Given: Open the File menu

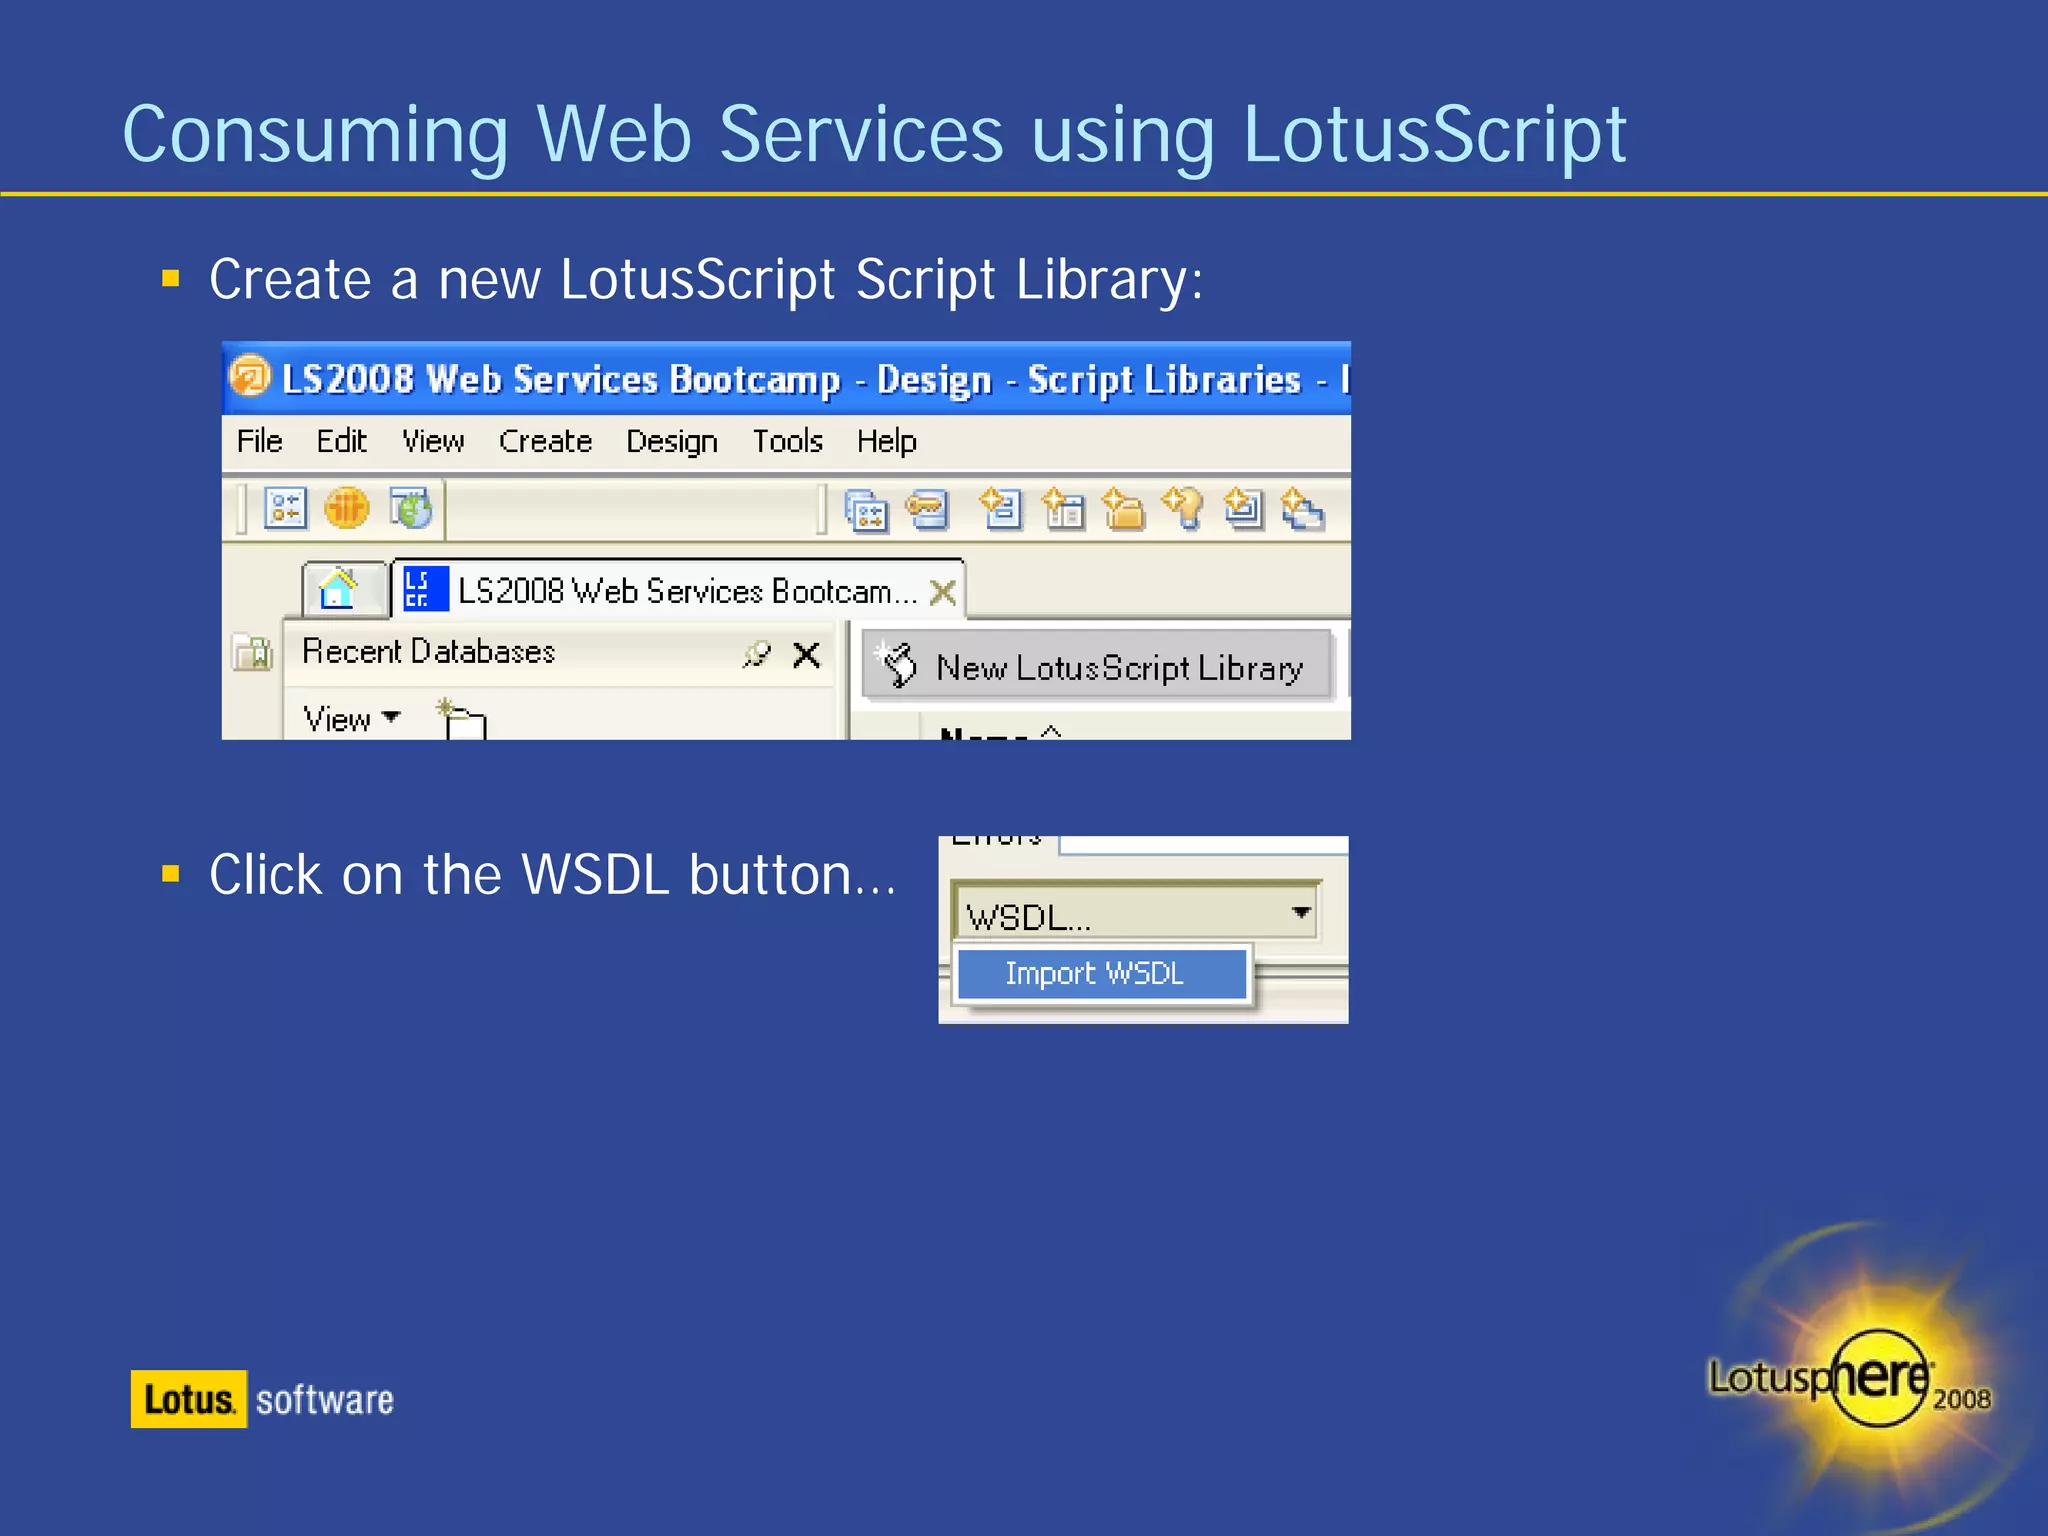Looking at the screenshot, I should coord(260,441).
